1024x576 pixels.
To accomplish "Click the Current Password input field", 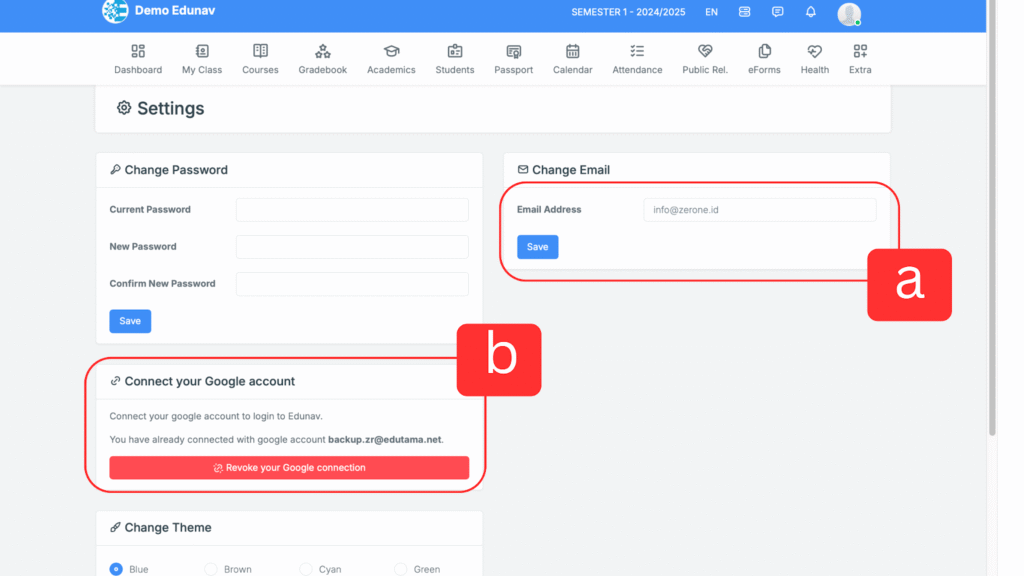I will click(x=352, y=210).
